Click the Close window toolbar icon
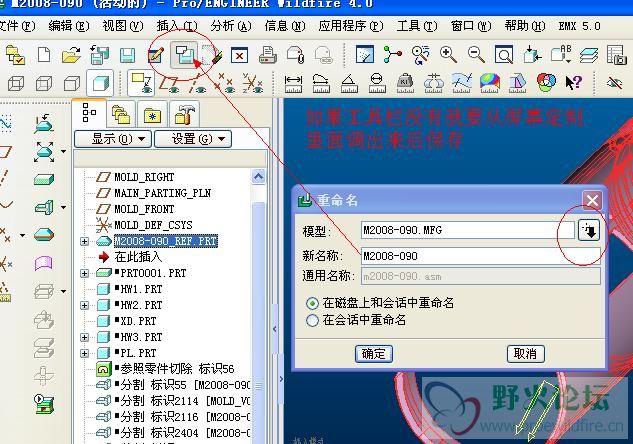The image size is (633, 444). [x=239, y=55]
